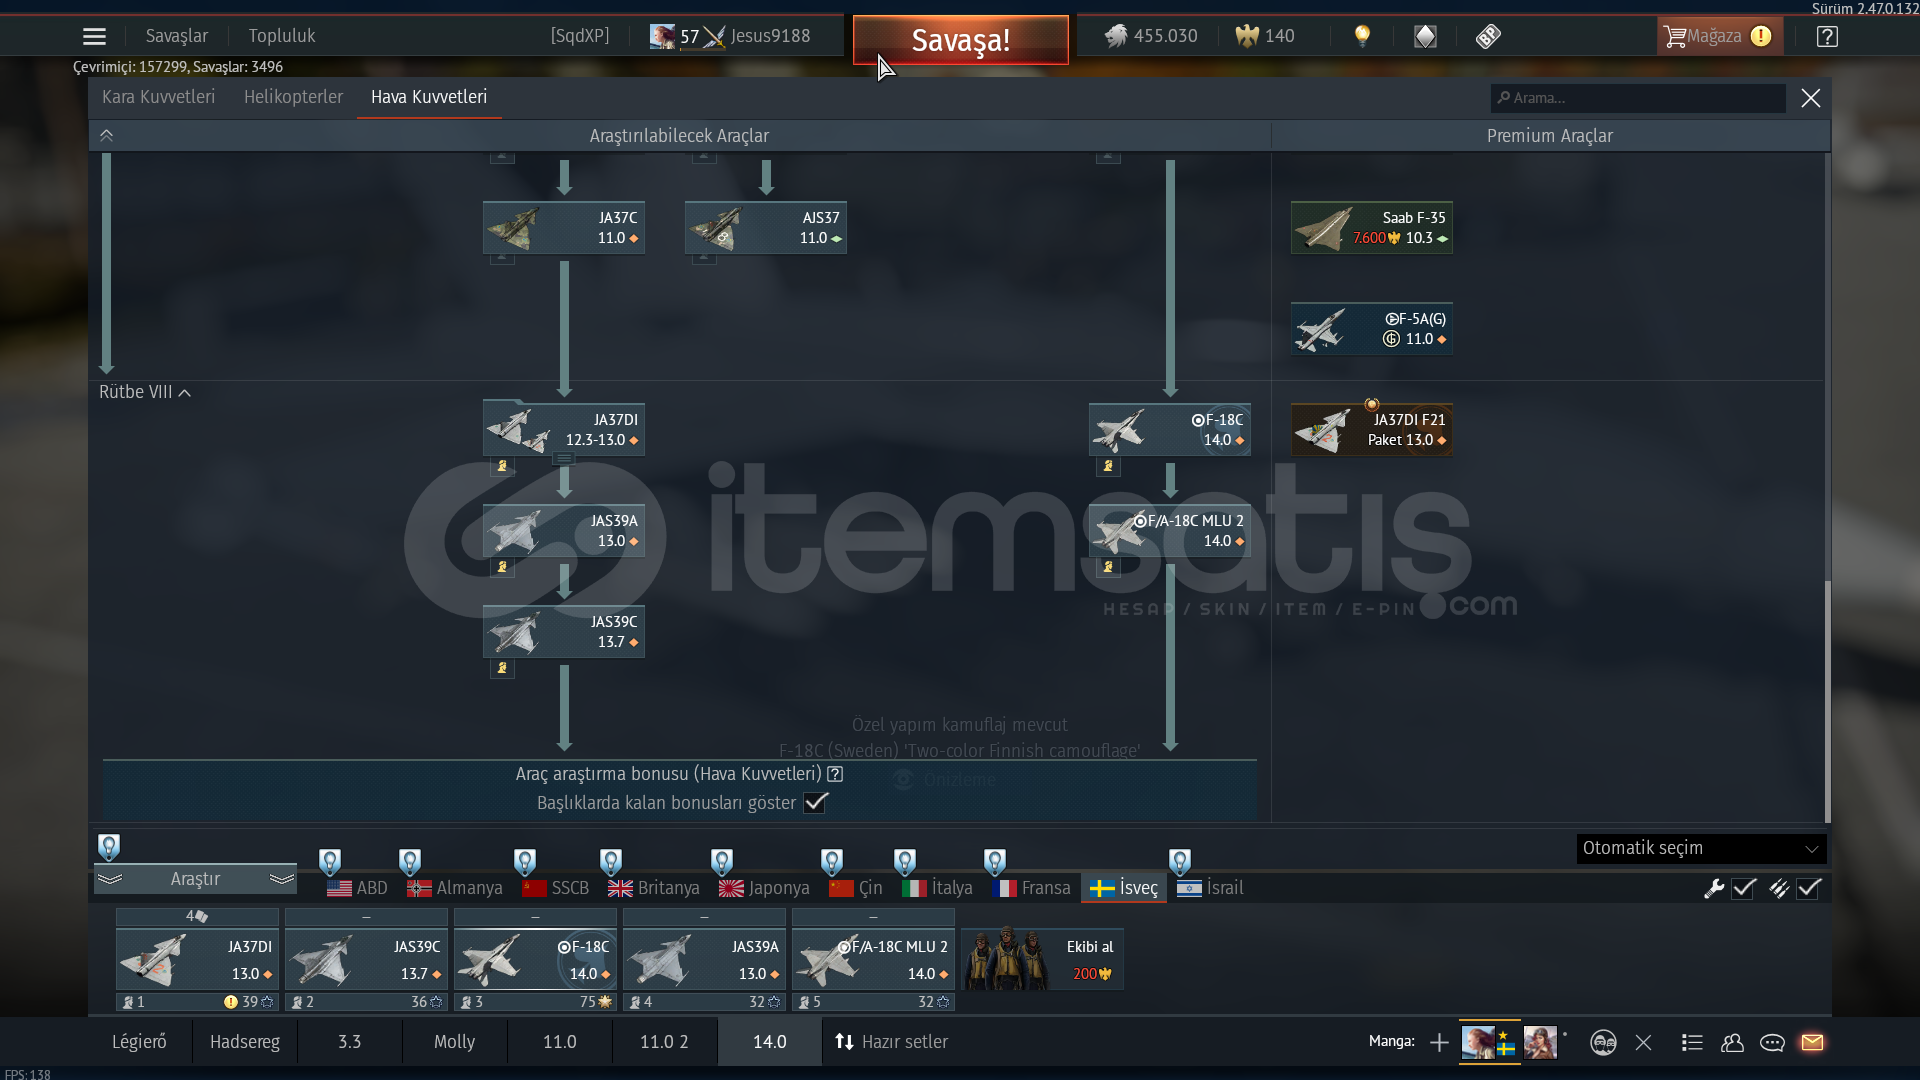The width and height of the screenshot is (1920, 1080).
Task: Select JA37DI F21 Paket premium vehicle
Action: (1372, 430)
